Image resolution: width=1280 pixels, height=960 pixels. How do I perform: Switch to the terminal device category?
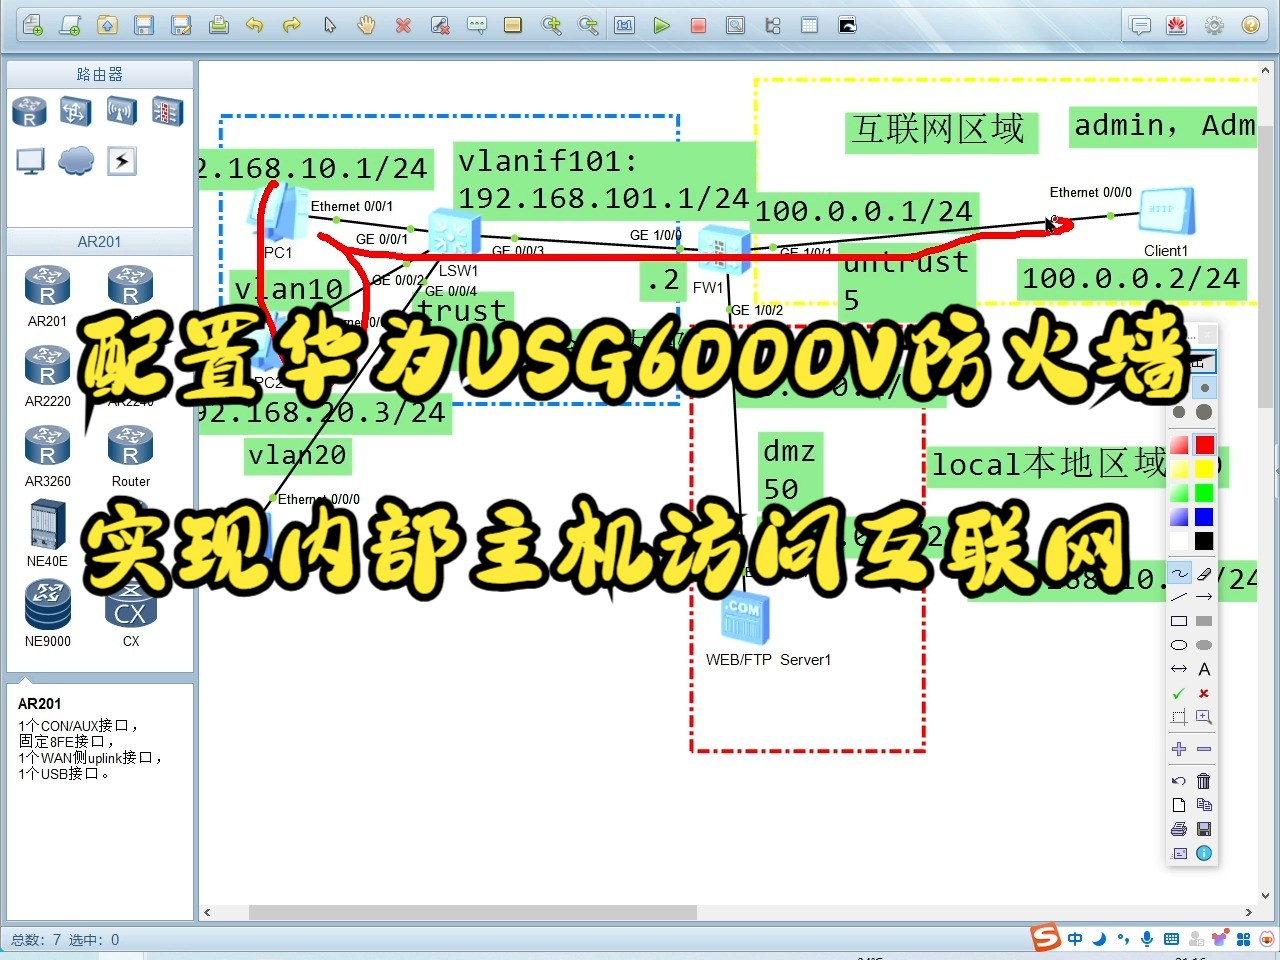point(29,160)
